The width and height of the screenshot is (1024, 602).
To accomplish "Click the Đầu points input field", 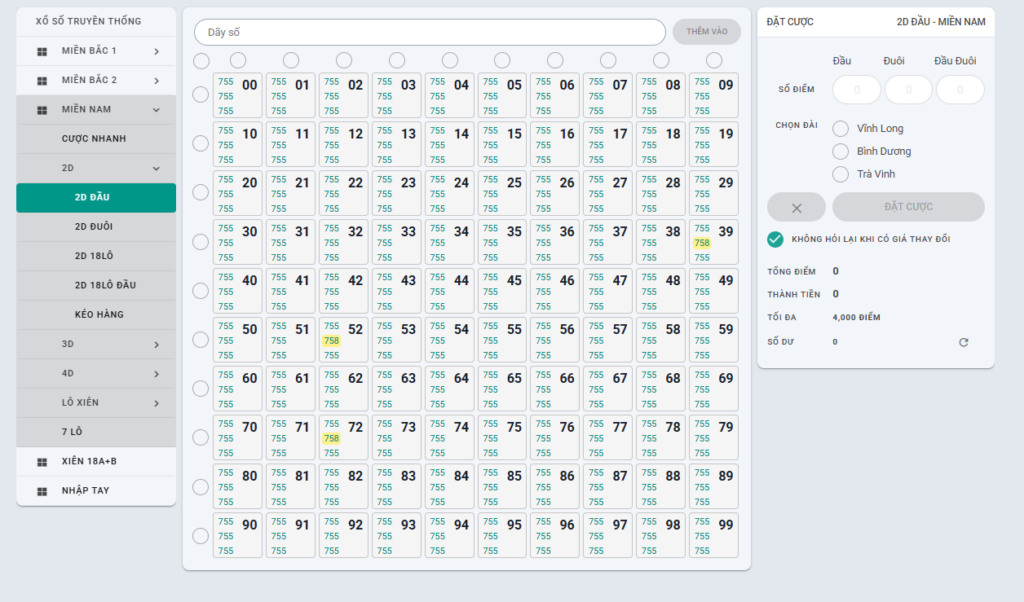I will (x=857, y=90).
